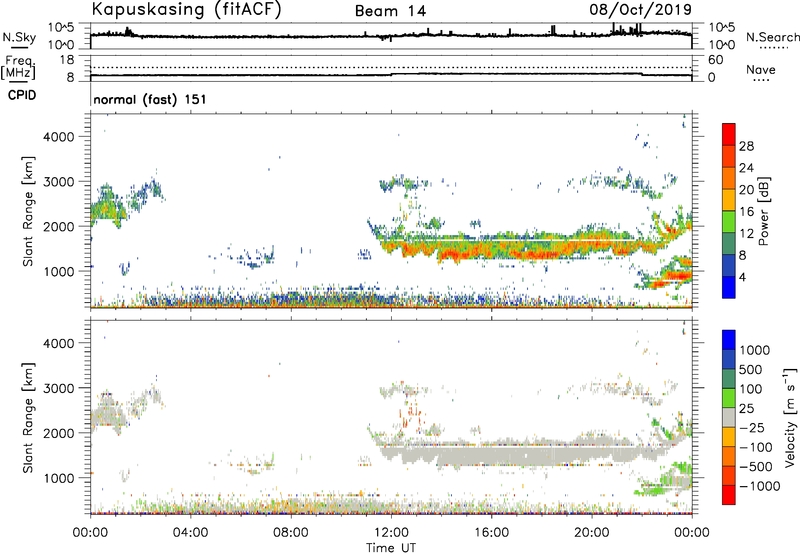800x554 pixels.
Task: Select the yellow 16–20 dB power colorbar segment
Action: [729, 199]
